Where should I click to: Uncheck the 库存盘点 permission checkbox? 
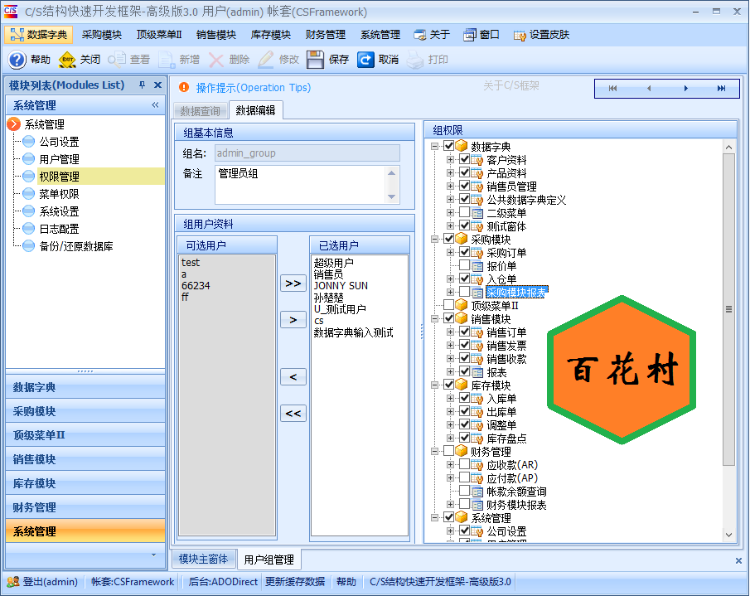coord(464,437)
